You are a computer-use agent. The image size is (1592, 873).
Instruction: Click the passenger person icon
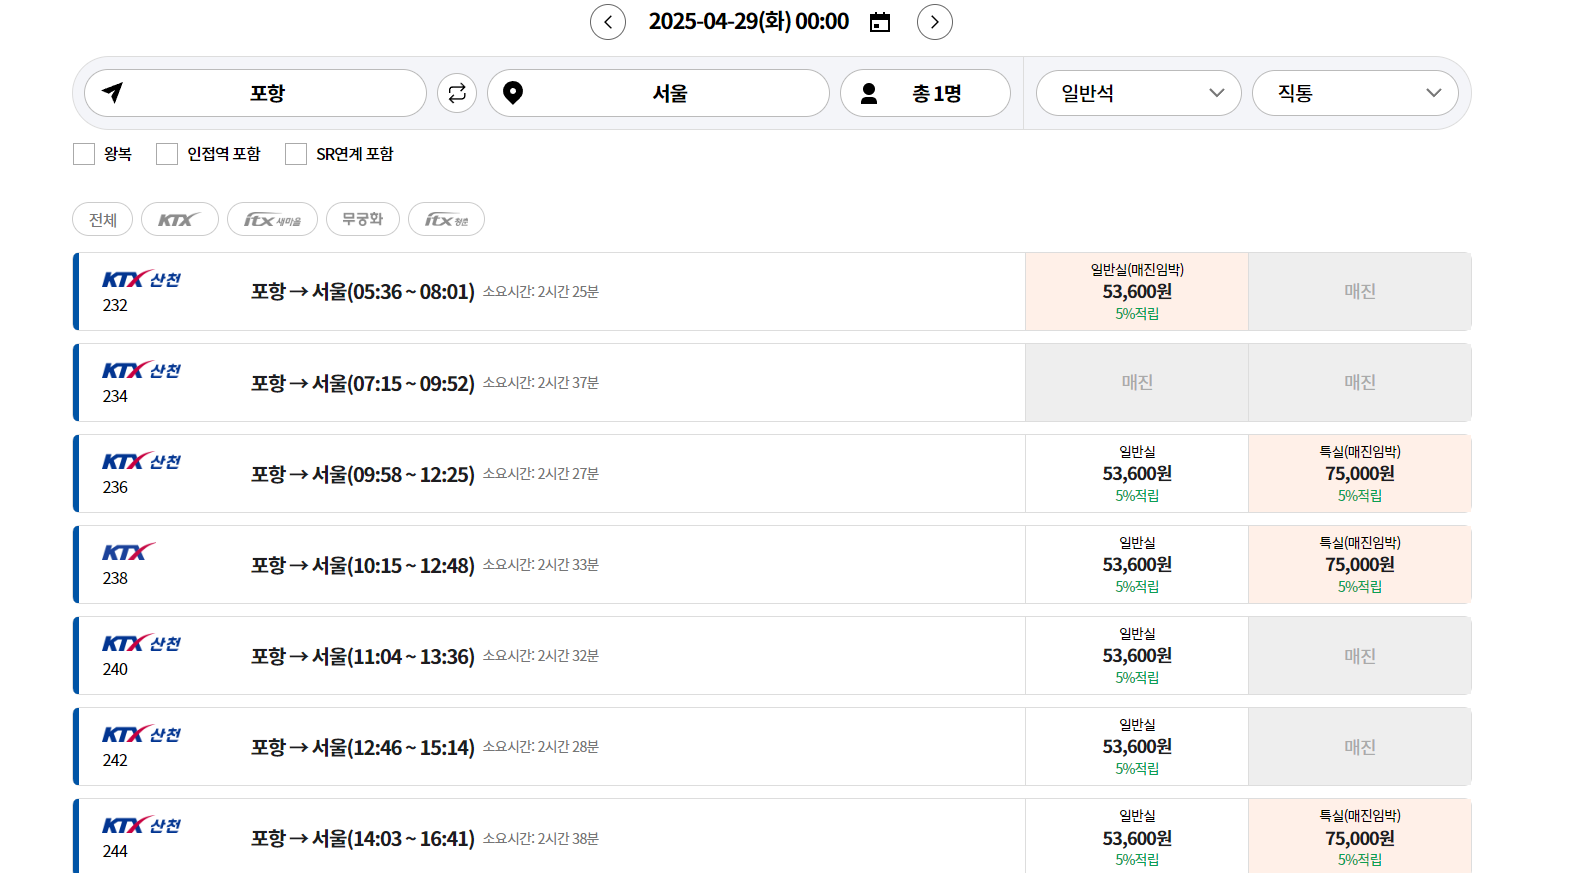pos(869,93)
